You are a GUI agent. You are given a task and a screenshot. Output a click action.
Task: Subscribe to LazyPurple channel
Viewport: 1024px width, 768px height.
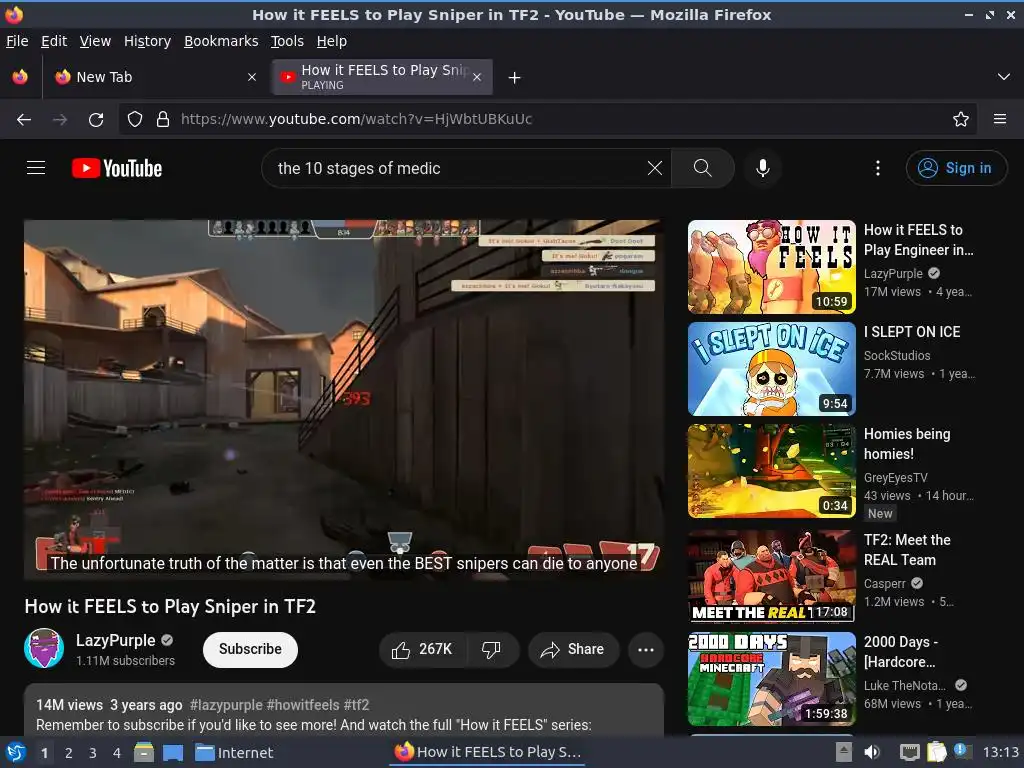250,649
